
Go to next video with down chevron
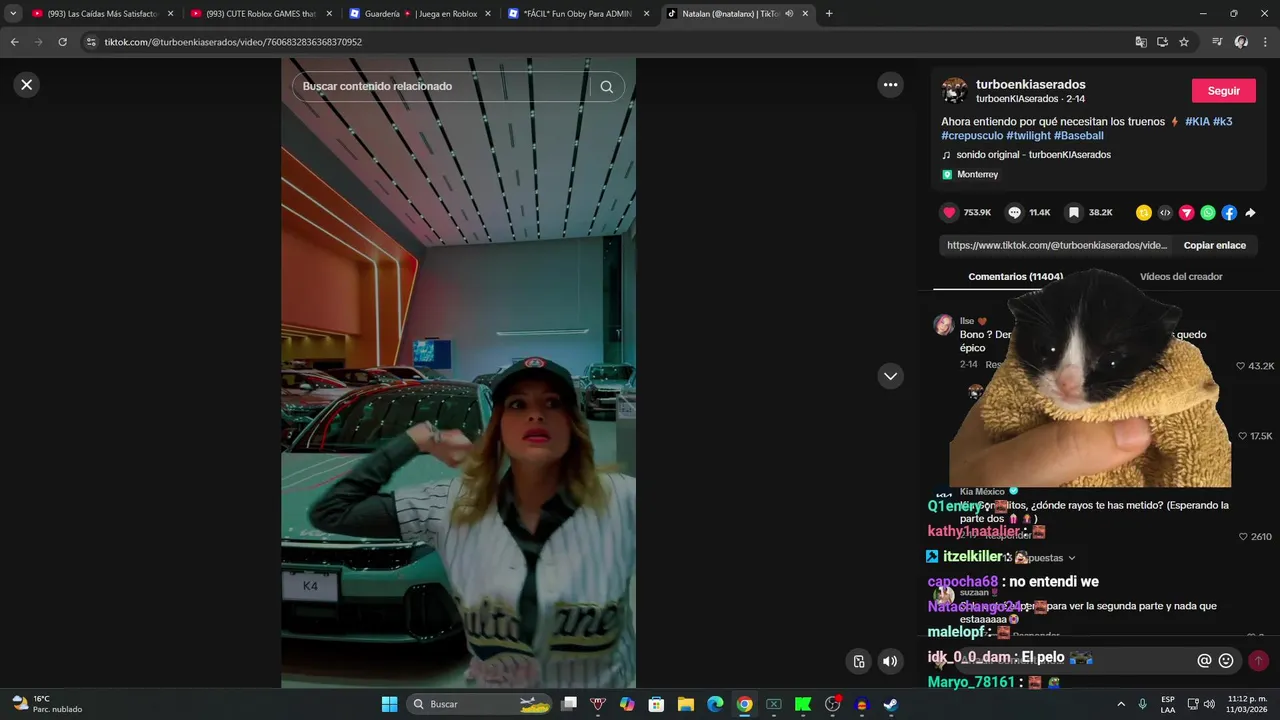(x=890, y=376)
